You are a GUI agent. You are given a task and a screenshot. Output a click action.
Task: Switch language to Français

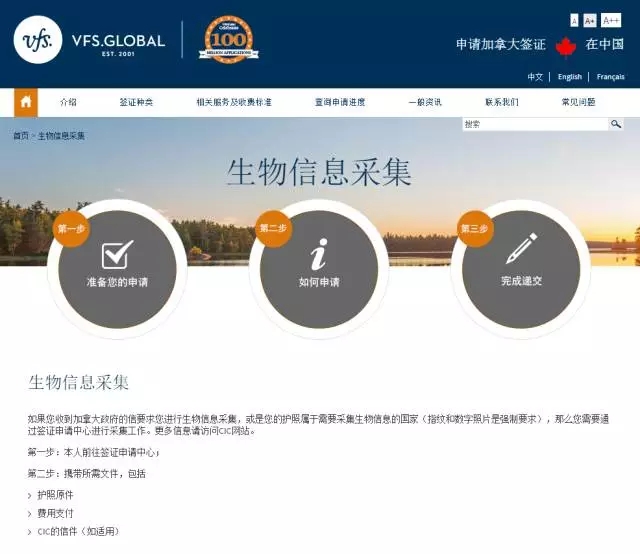(x=610, y=77)
